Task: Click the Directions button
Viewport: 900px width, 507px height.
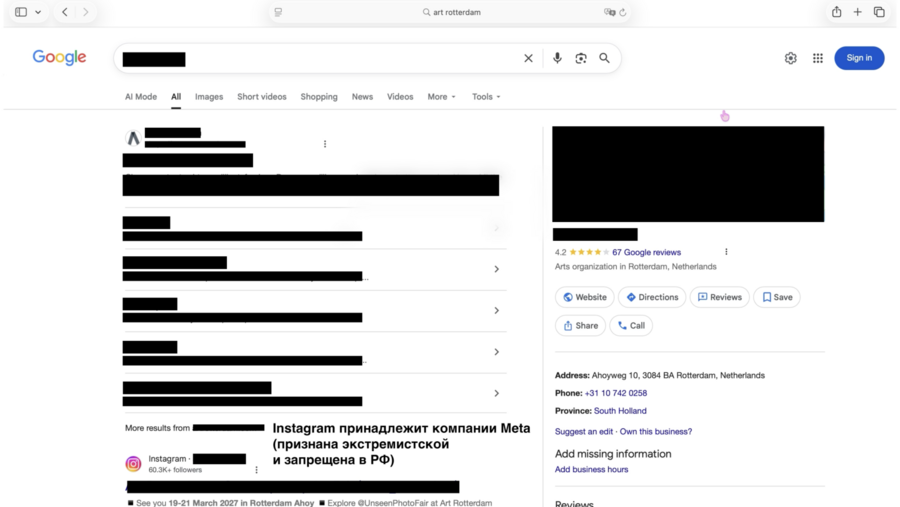Action: tap(652, 297)
